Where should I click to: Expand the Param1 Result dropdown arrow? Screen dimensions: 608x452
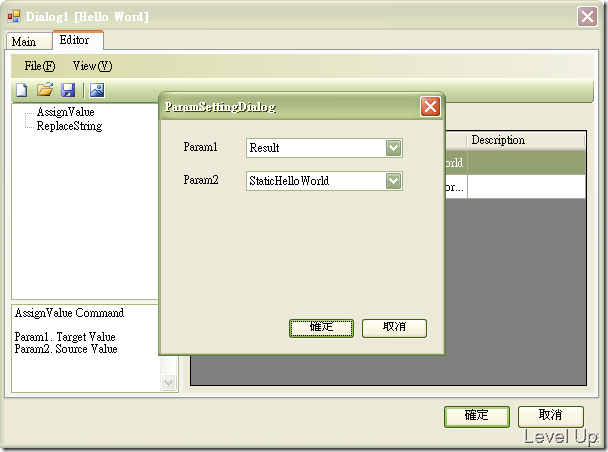[x=393, y=148]
